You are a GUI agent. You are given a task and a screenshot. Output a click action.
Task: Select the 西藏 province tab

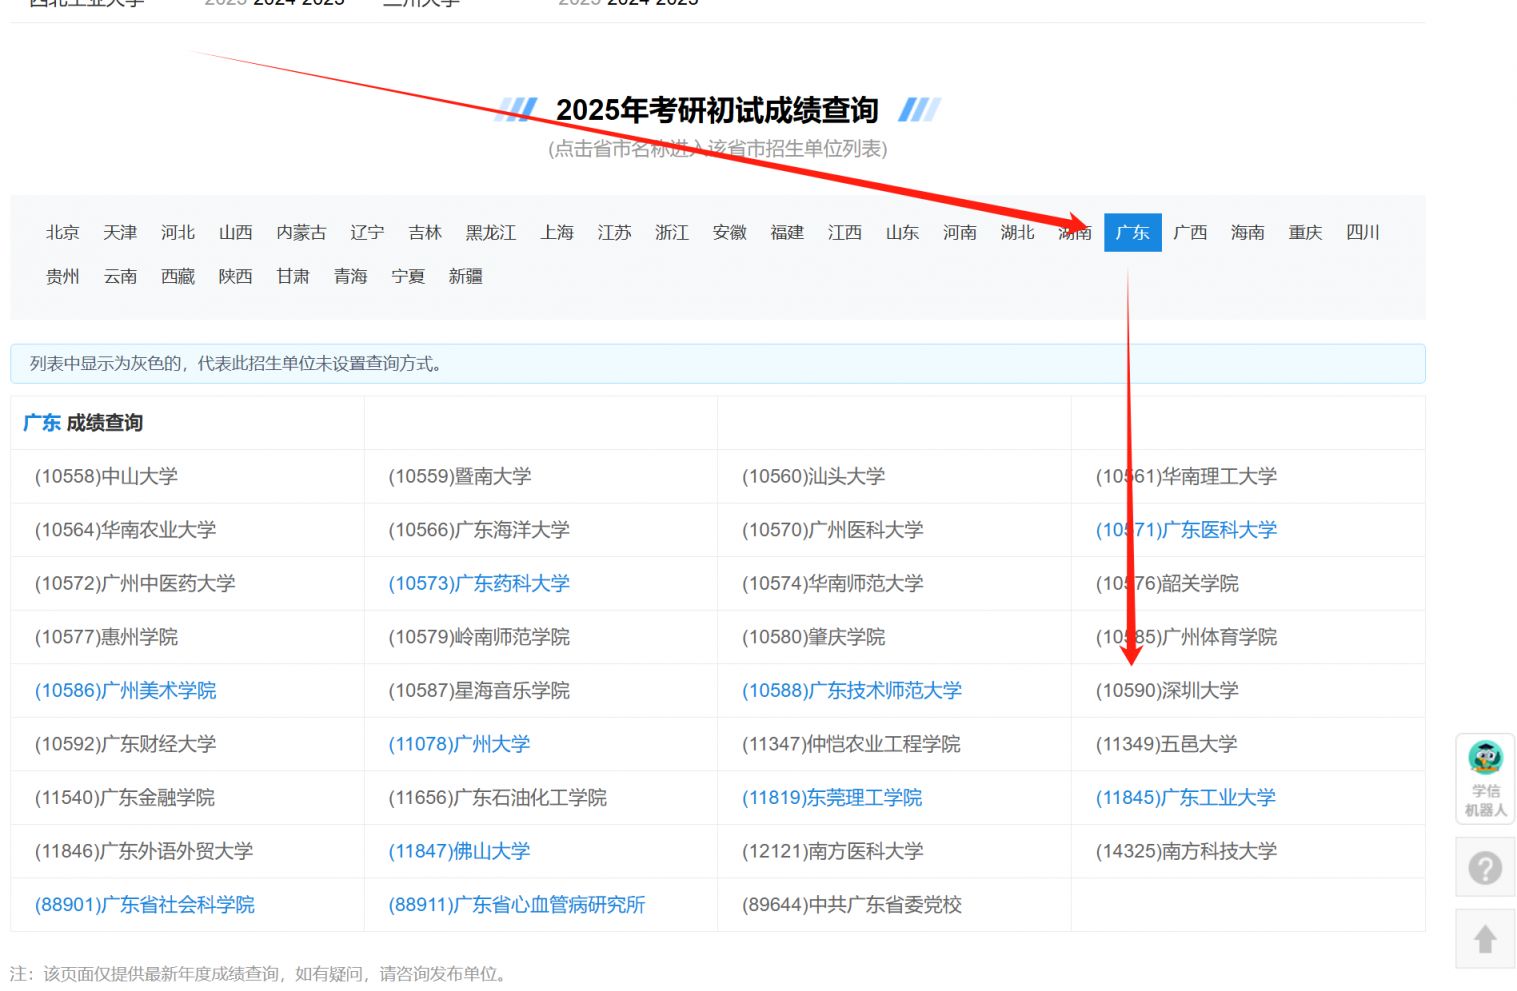tap(178, 276)
